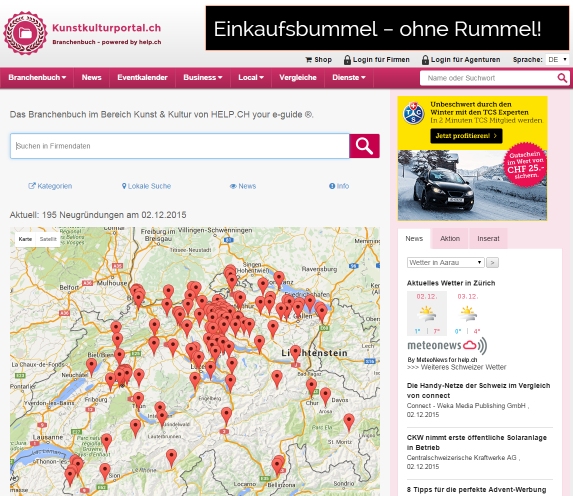Screen dimensions: 573x496
Task: Click the large pink search button
Action: coord(364,146)
